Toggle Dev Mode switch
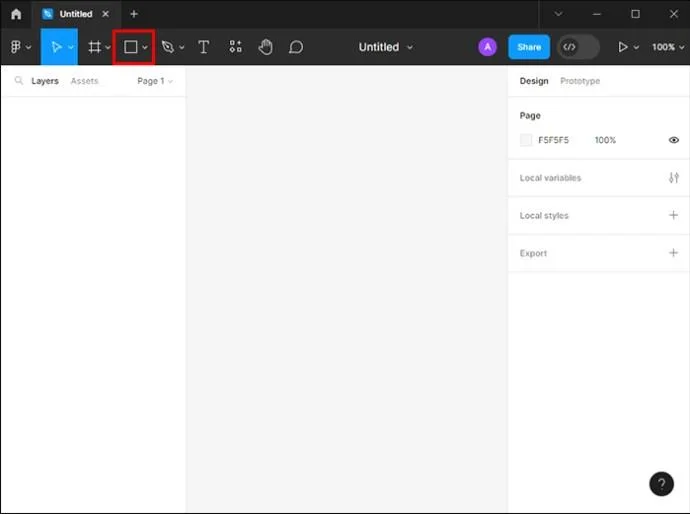The width and height of the screenshot is (690, 514). pos(578,47)
